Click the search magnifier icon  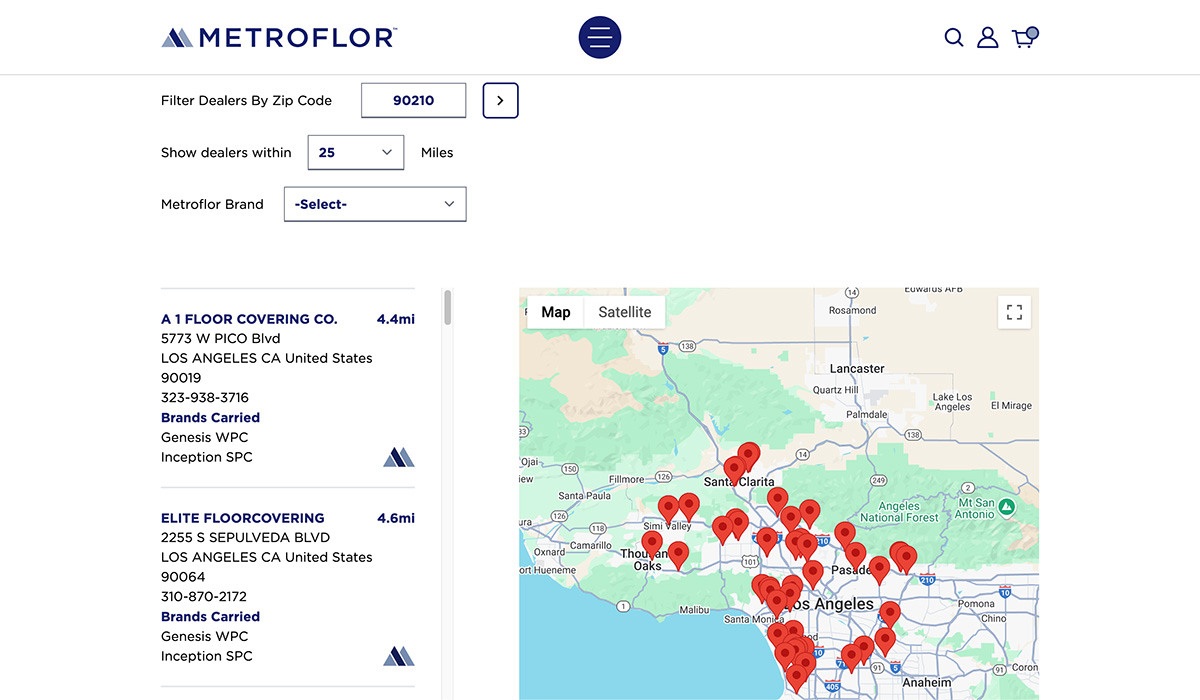coord(954,38)
